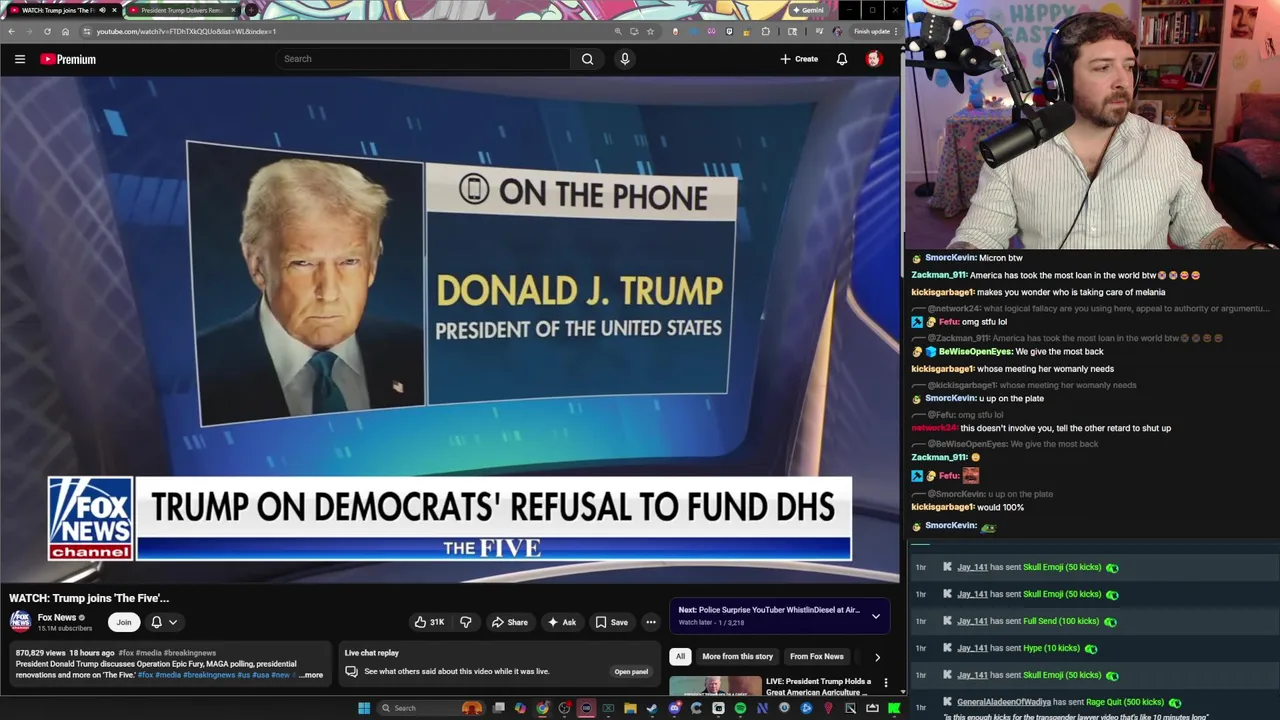Viewport: 1280px width, 720px height.
Task: Open the browser extensions puzzle icon
Action: click(765, 31)
